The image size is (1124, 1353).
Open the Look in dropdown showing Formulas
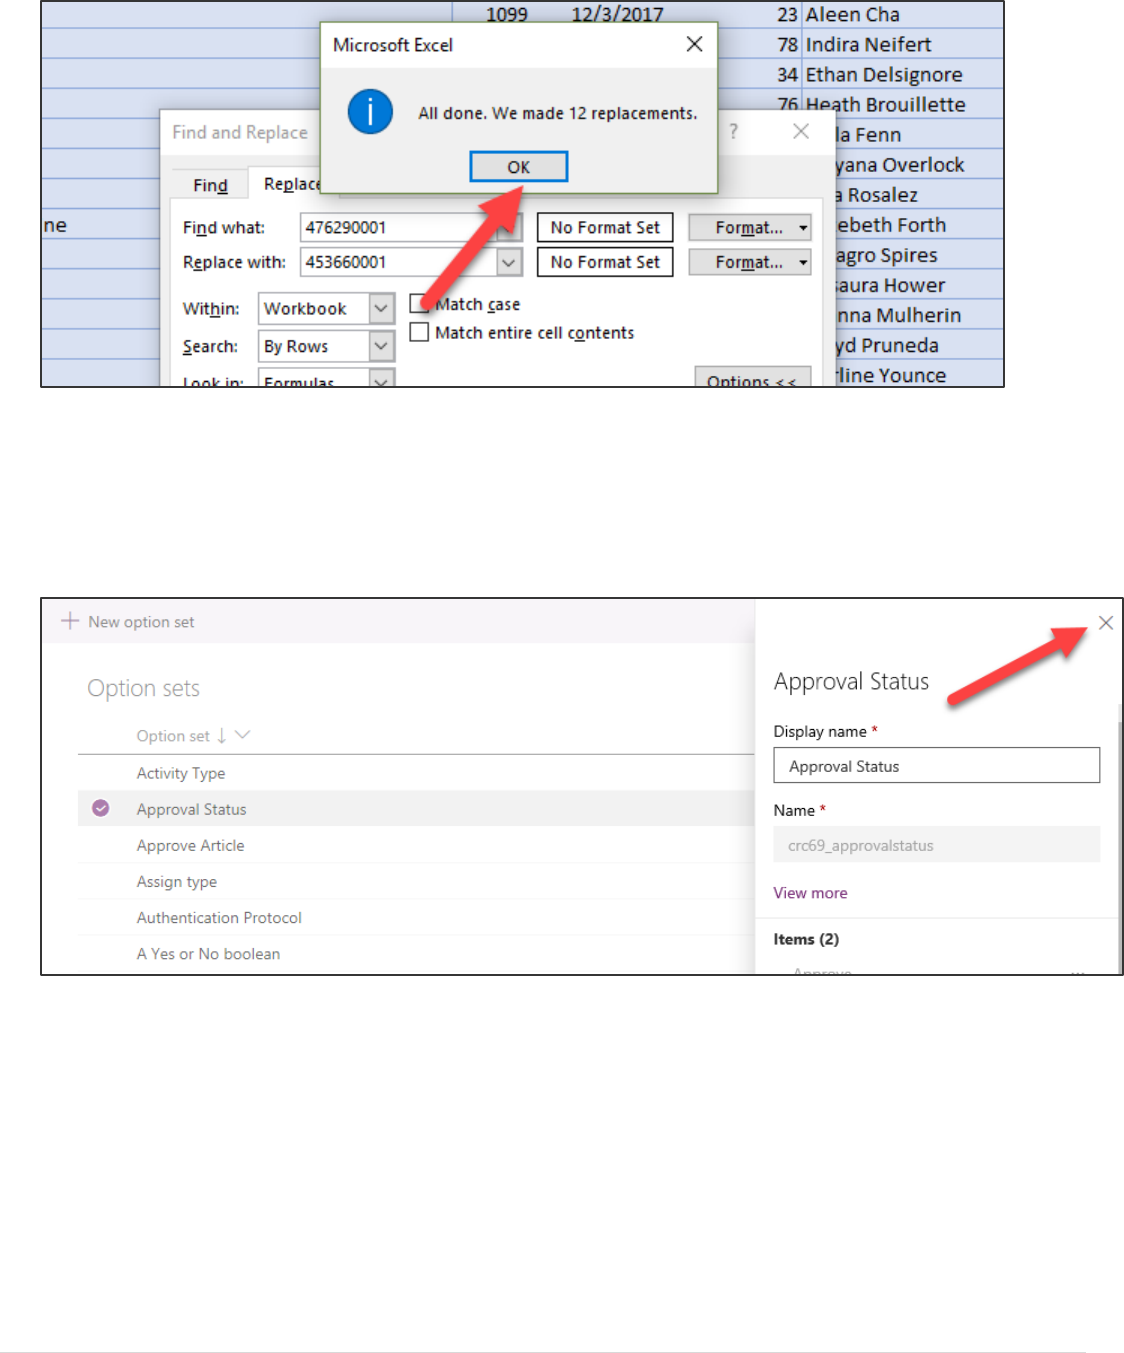(x=326, y=378)
